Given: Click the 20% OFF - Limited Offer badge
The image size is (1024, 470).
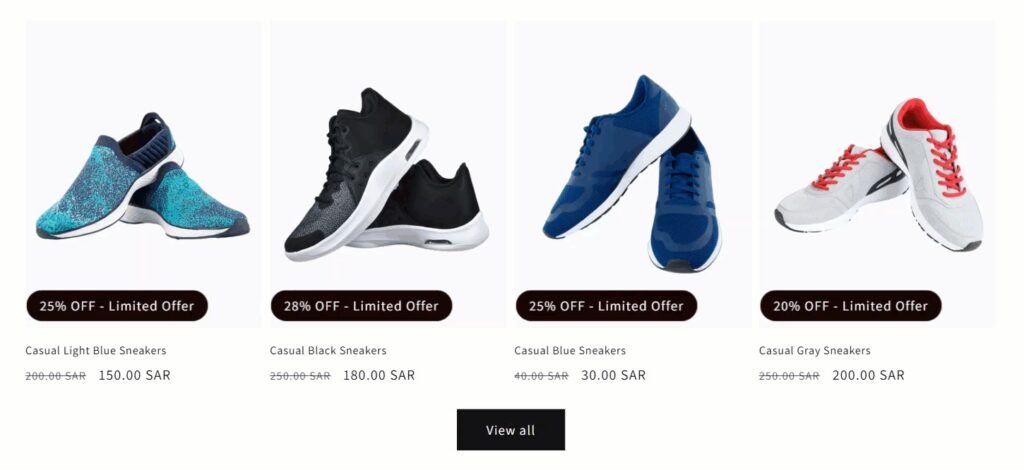Looking at the screenshot, I should pyautogui.click(x=850, y=306).
